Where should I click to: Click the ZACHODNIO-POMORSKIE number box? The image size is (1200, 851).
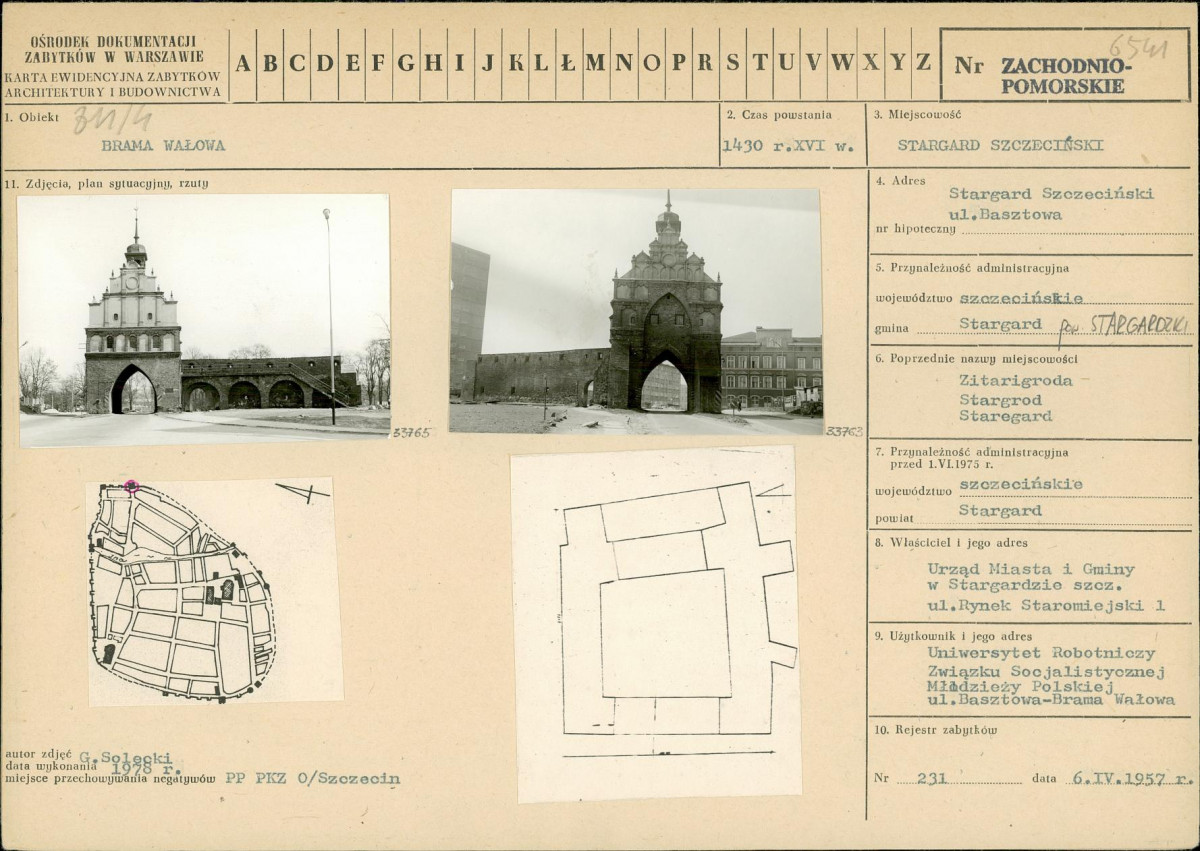point(1065,65)
